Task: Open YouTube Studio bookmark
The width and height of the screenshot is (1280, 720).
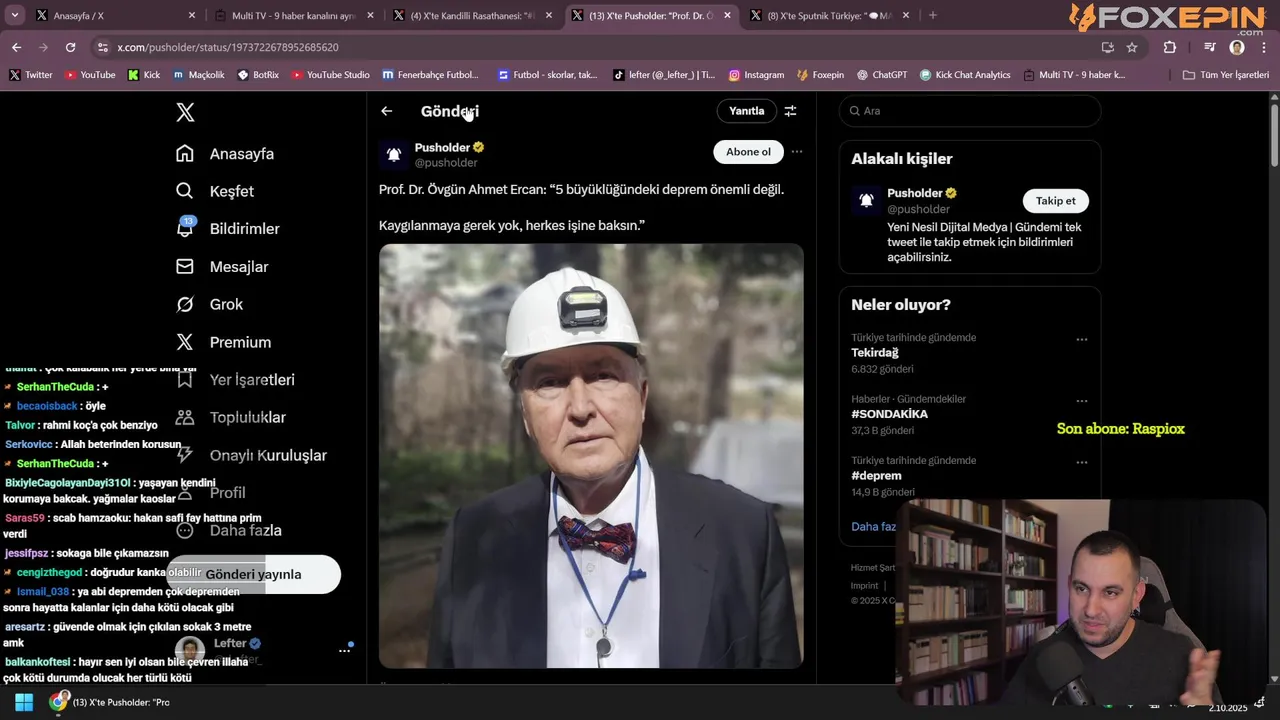Action: coord(330,75)
